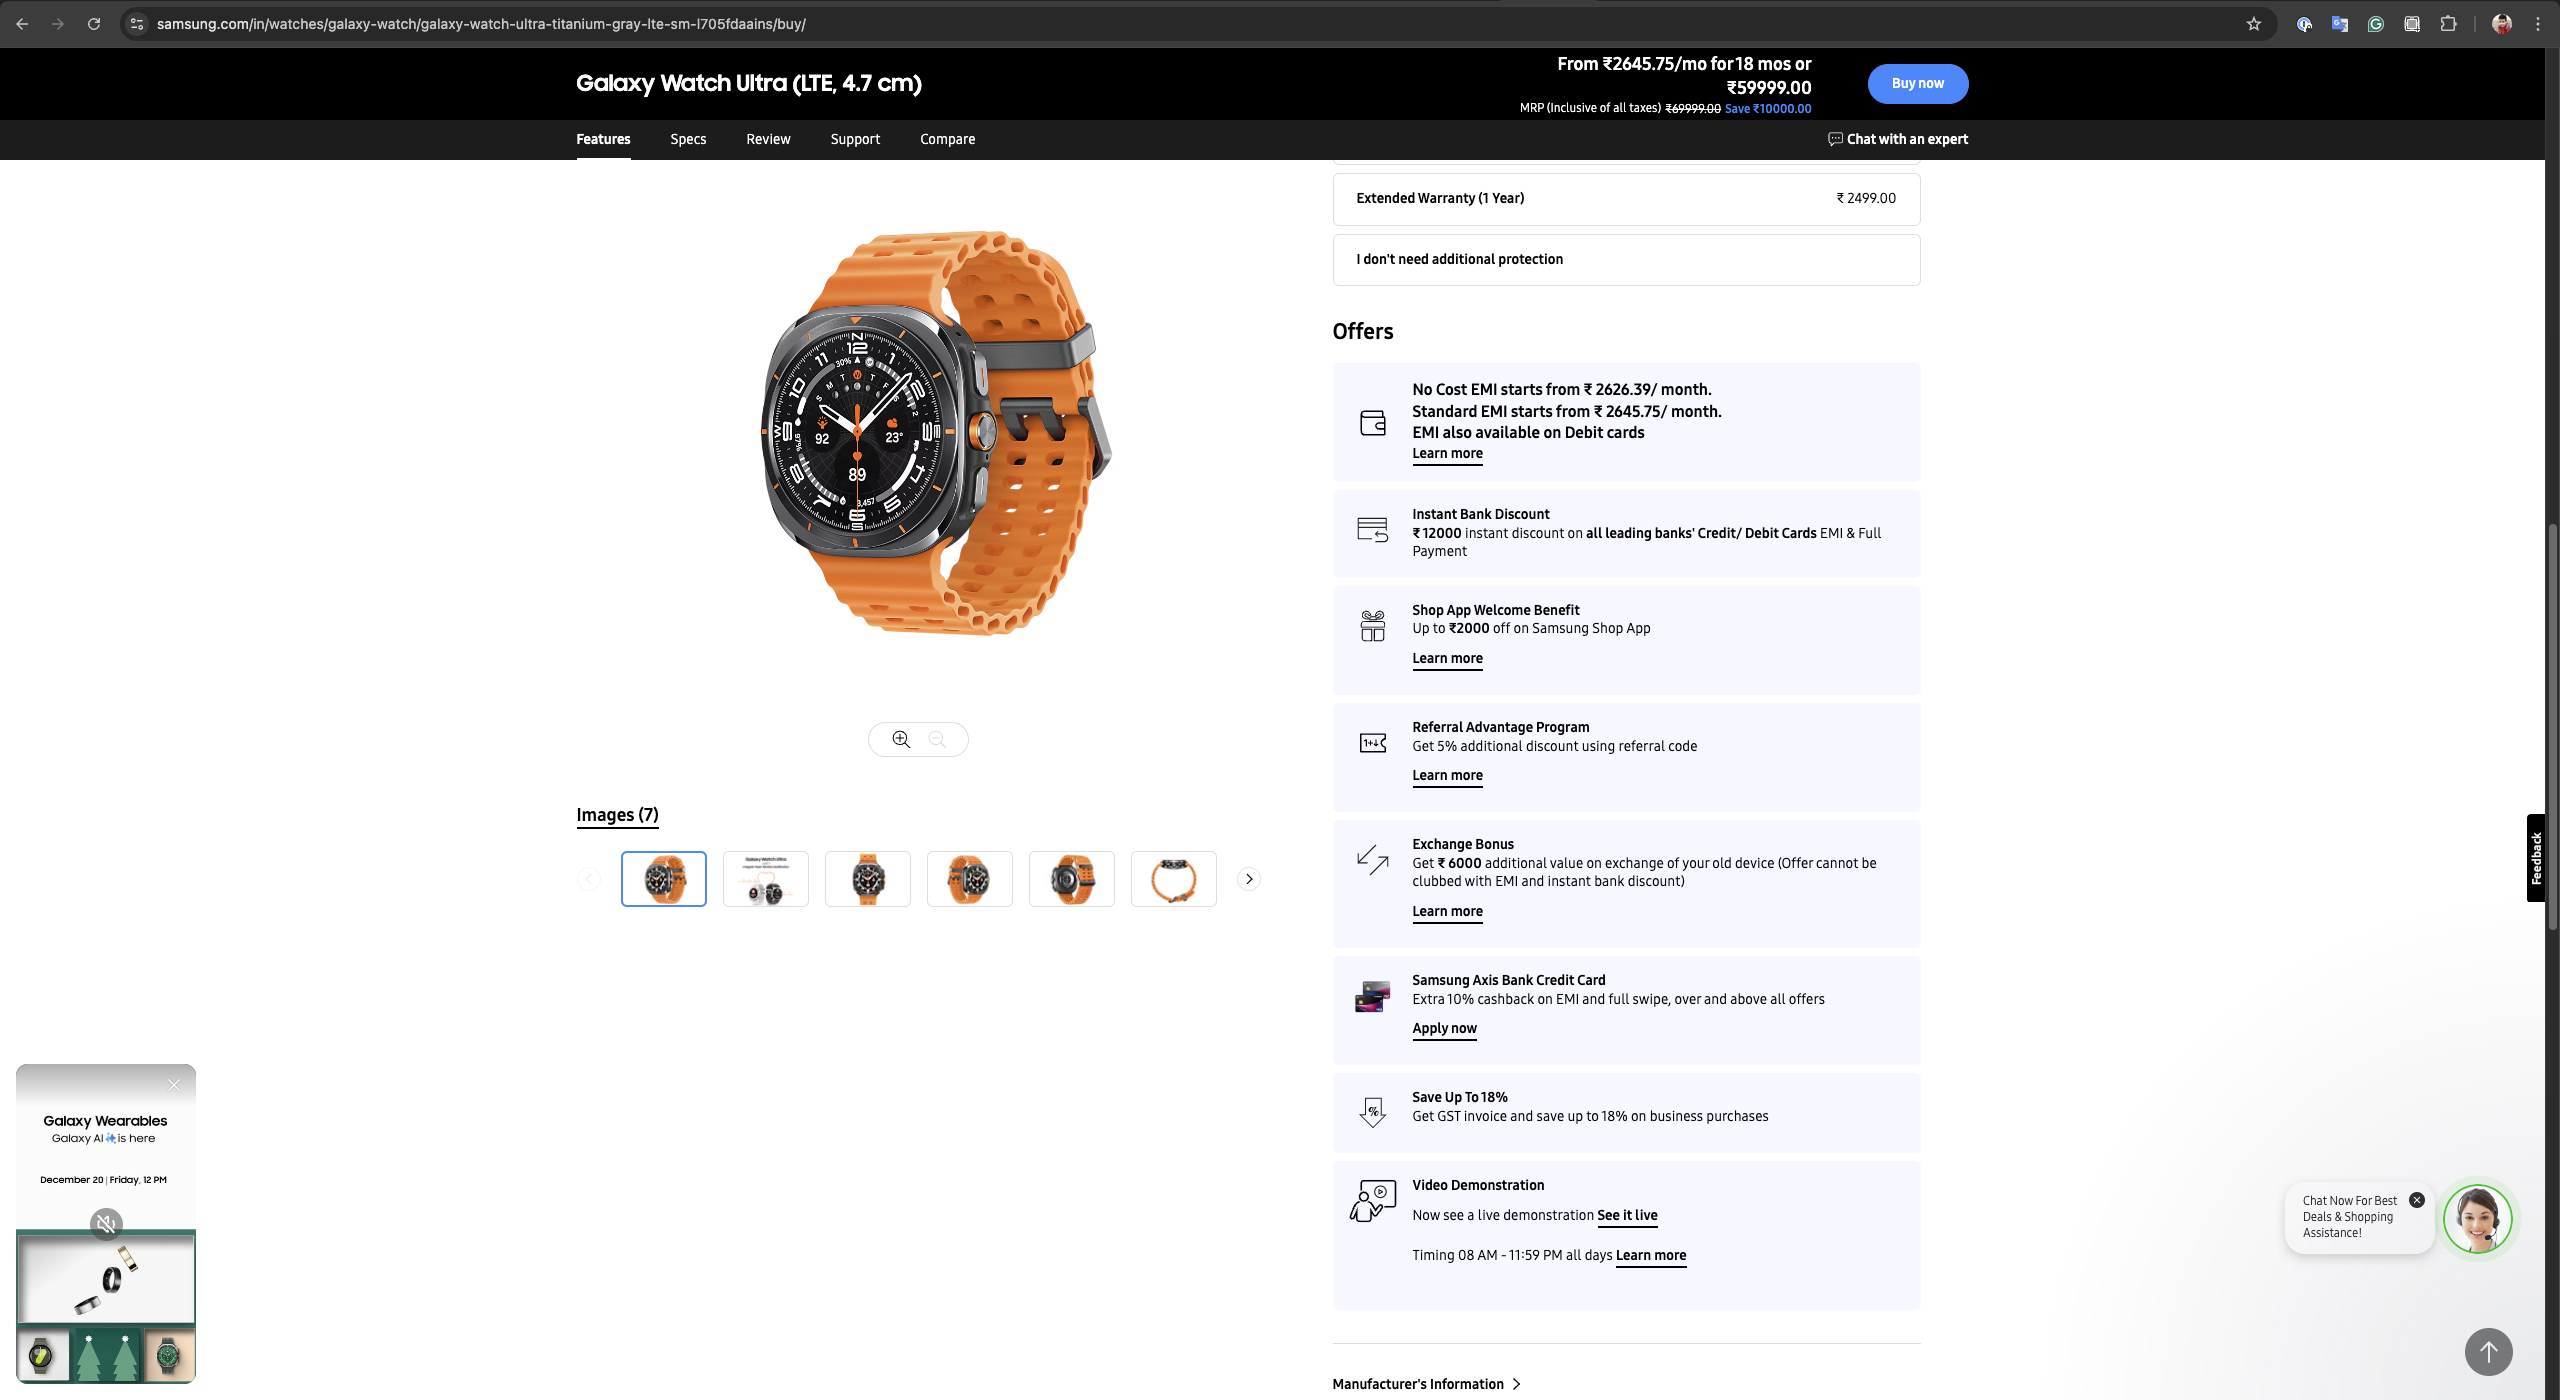Choose I don't need additional protection
This screenshot has width=2560, height=1400.
tap(1626, 259)
